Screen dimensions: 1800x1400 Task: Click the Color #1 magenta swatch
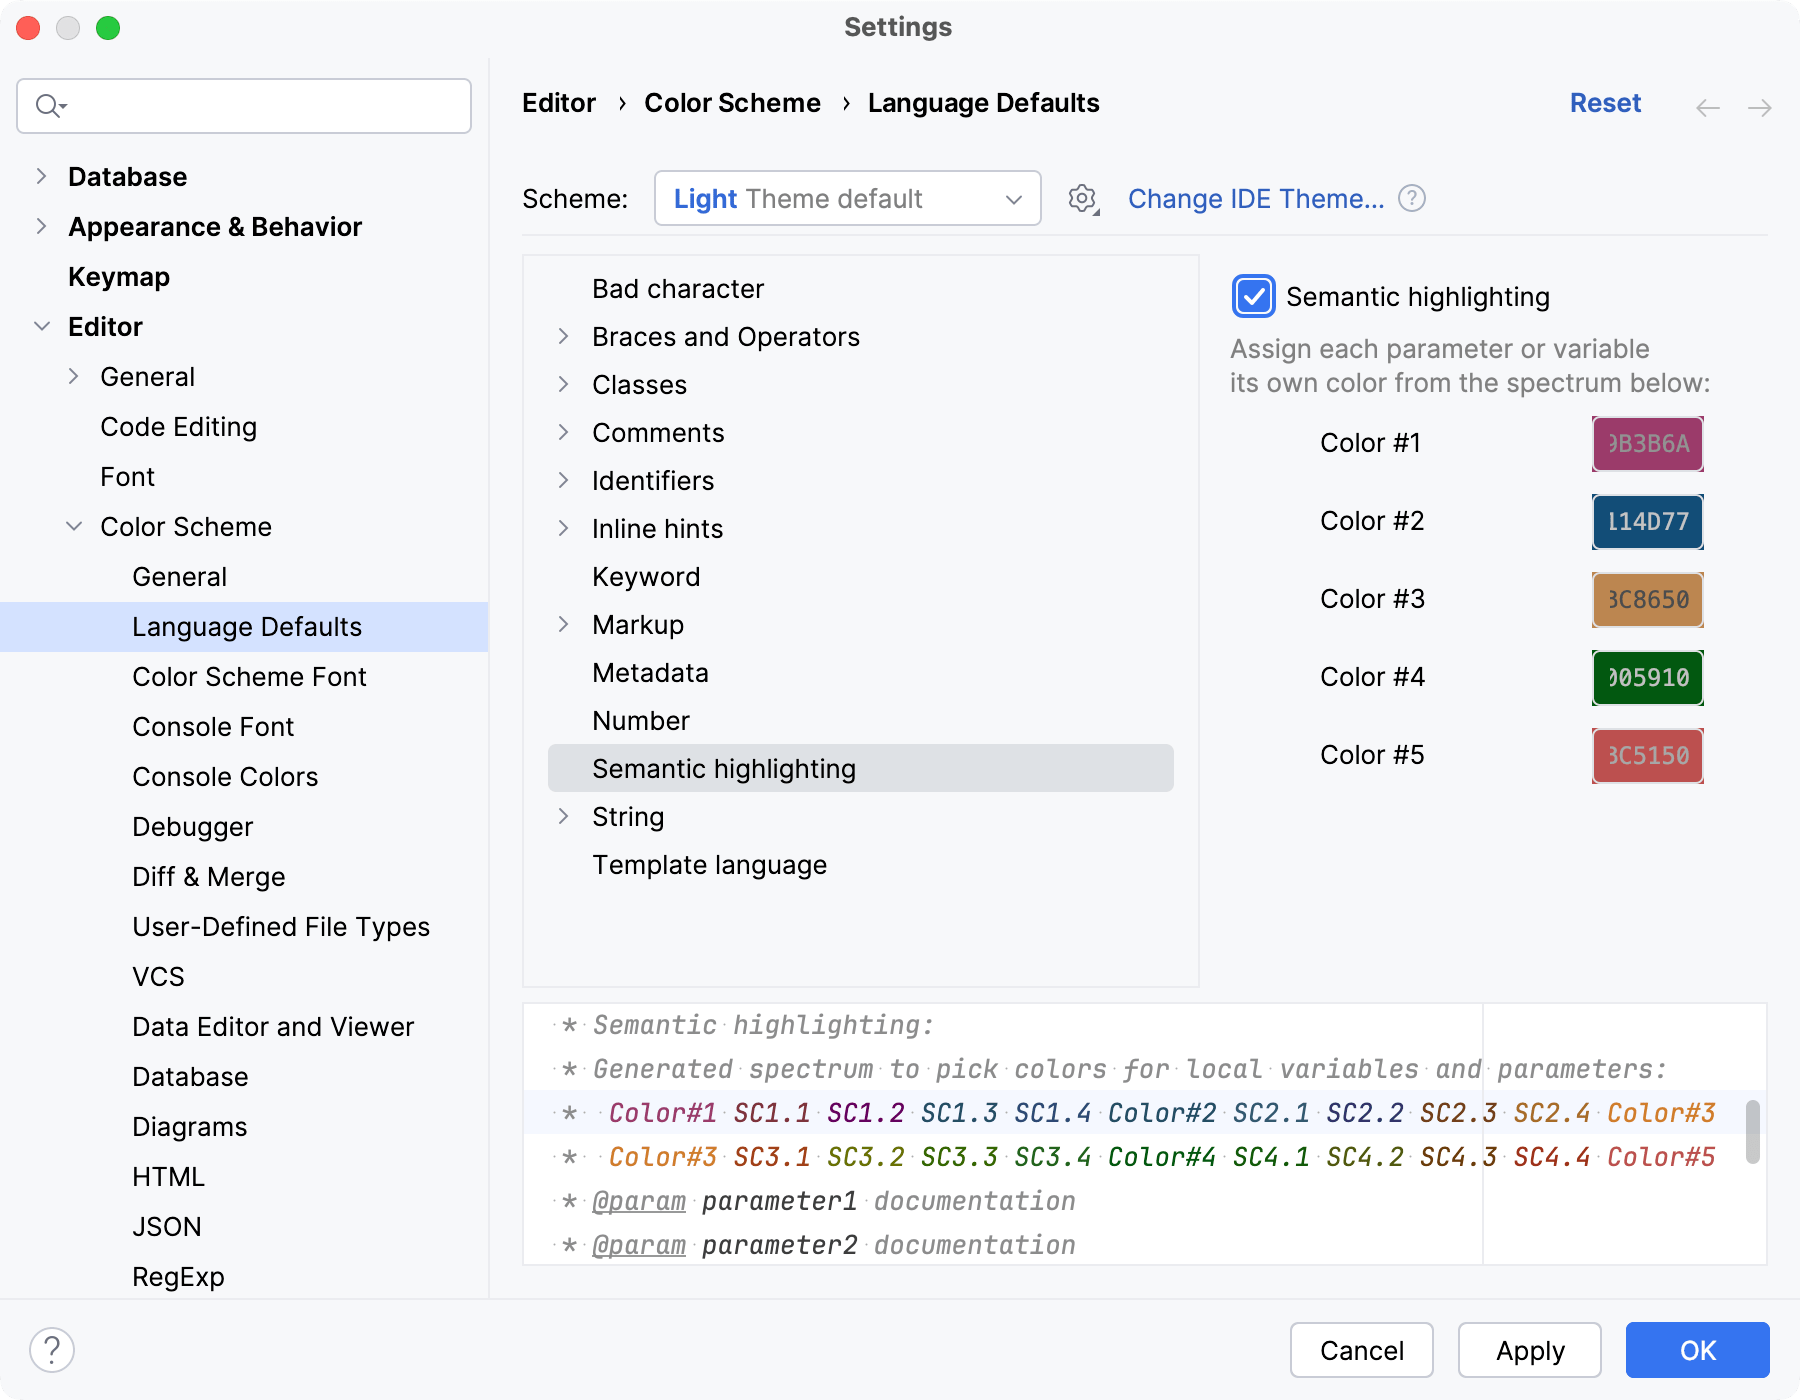point(1647,444)
